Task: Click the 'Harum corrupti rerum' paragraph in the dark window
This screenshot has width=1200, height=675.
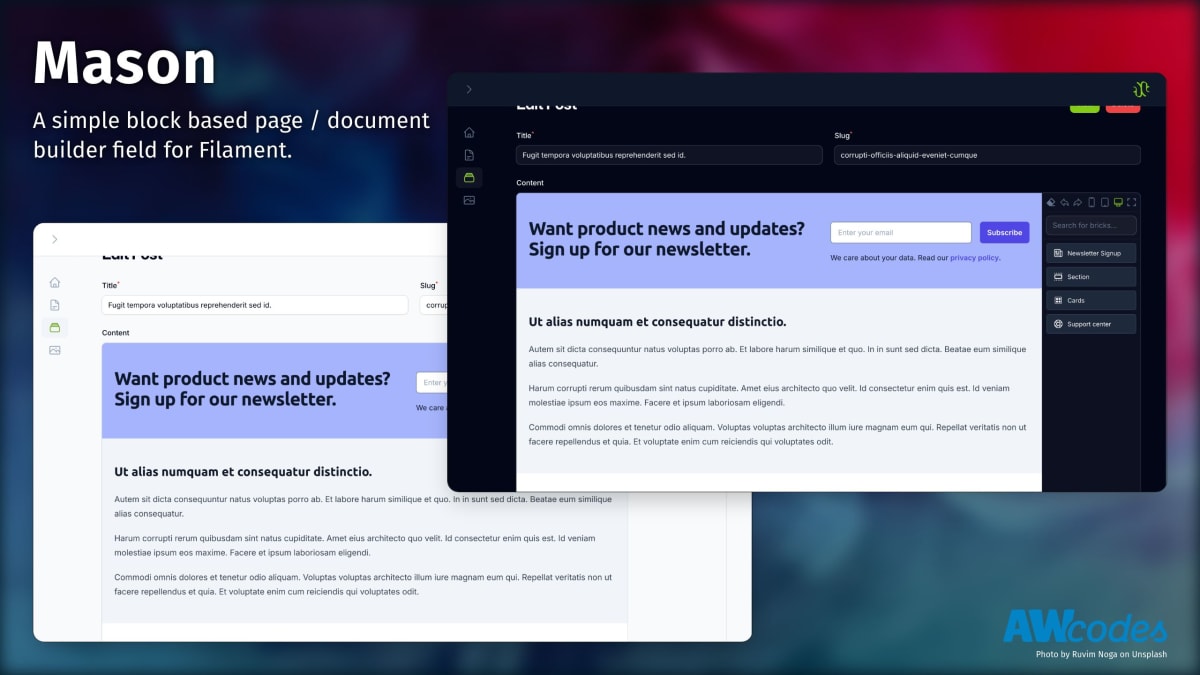Action: pyautogui.click(x=769, y=395)
